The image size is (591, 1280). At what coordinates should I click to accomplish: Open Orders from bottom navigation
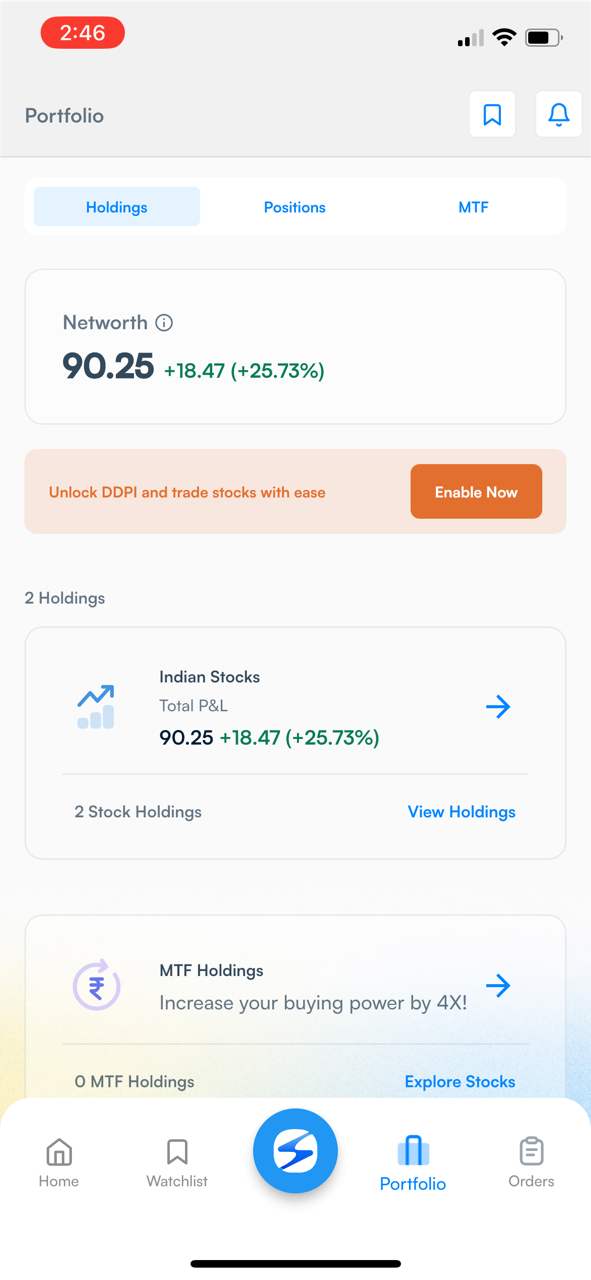[531, 1163]
